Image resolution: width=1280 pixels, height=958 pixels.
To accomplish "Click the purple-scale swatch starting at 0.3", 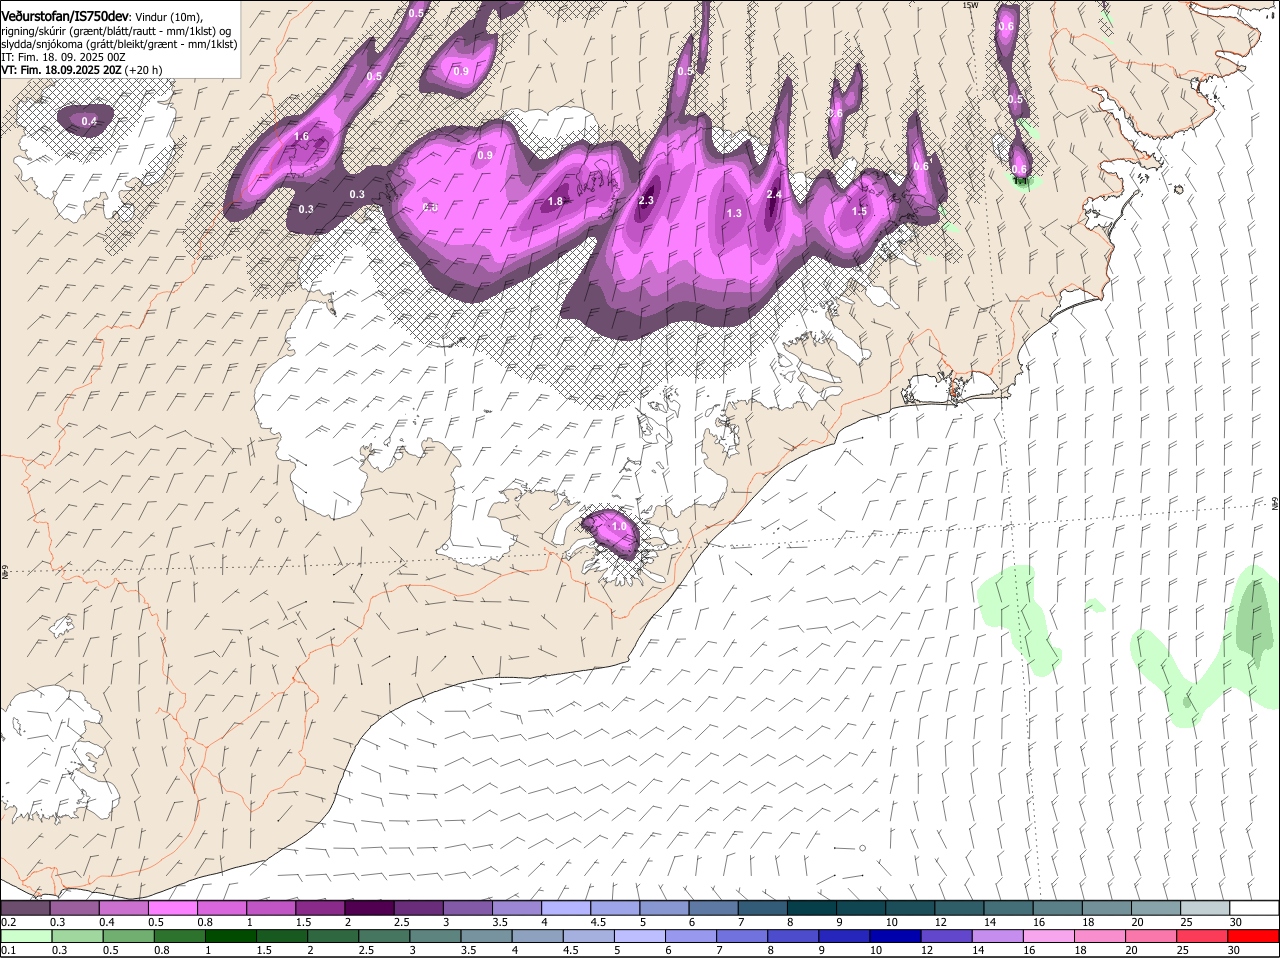I will point(74,908).
